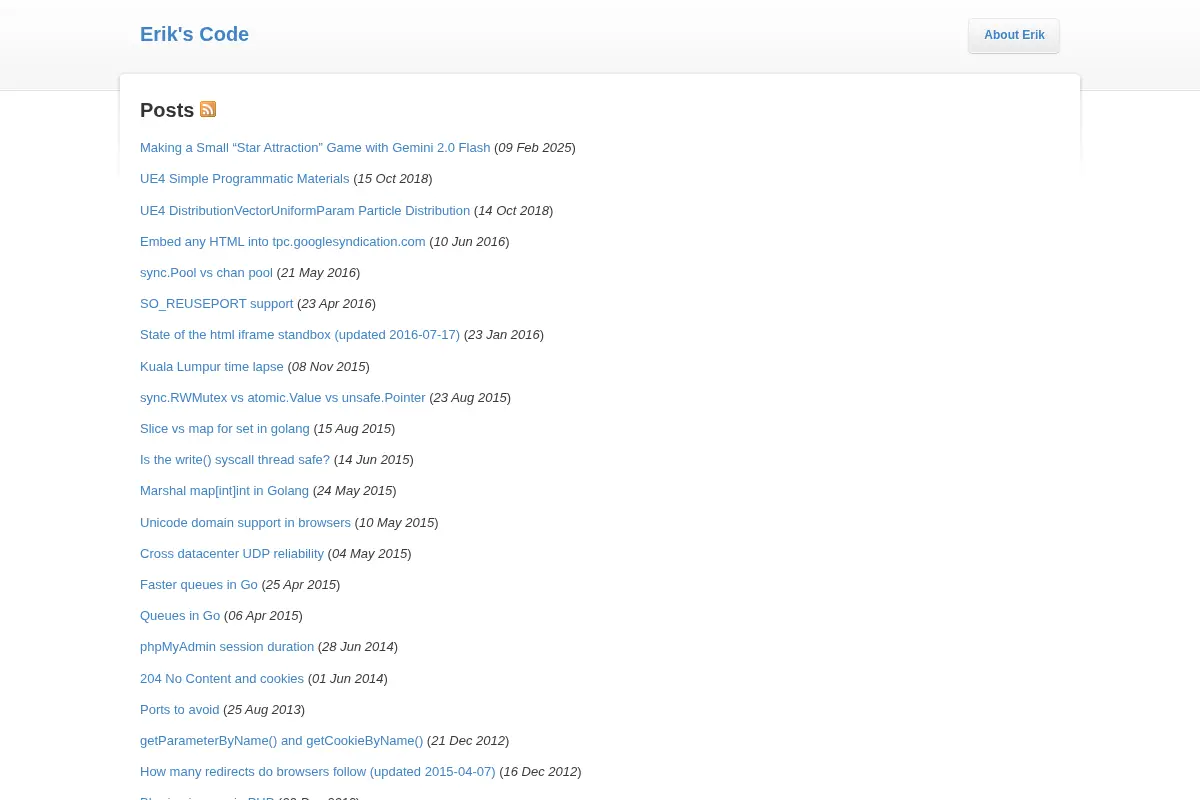Click the date 06 Apr 2015

click(263, 615)
